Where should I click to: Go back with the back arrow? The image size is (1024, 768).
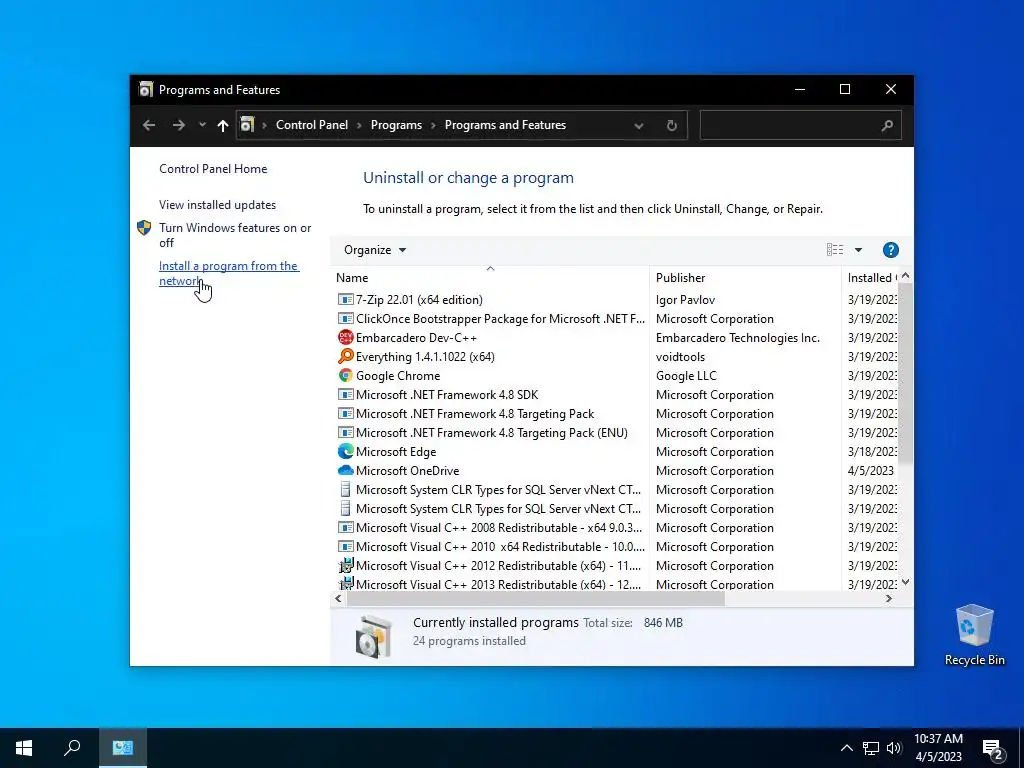[x=149, y=125]
